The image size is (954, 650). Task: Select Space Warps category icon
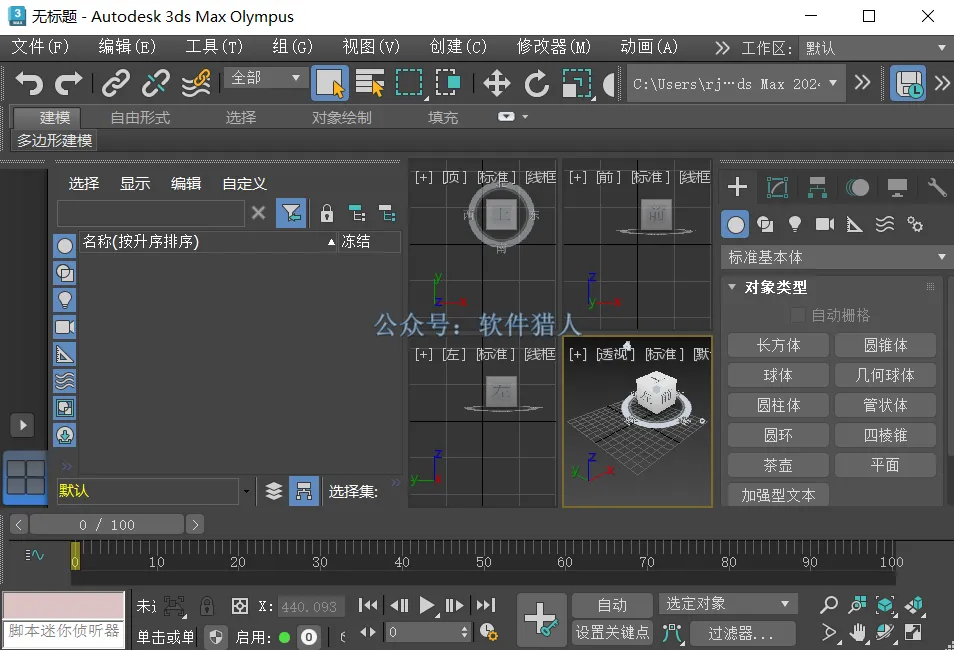tap(885, 225)
